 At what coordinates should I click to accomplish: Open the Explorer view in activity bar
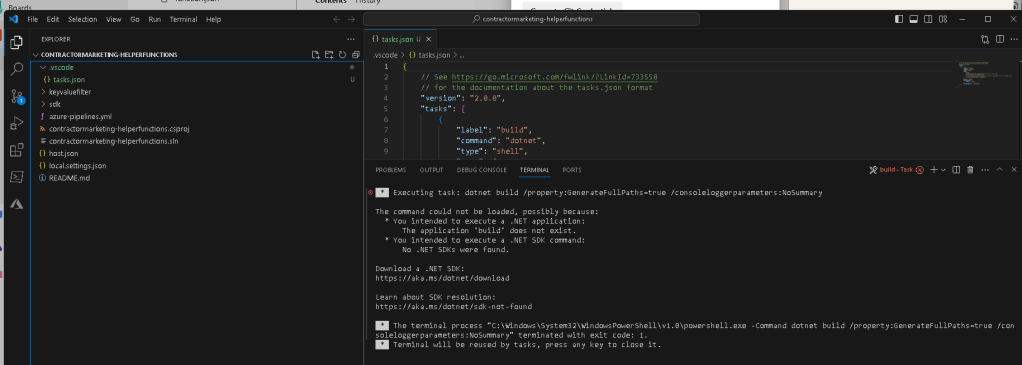pos(17,42)
